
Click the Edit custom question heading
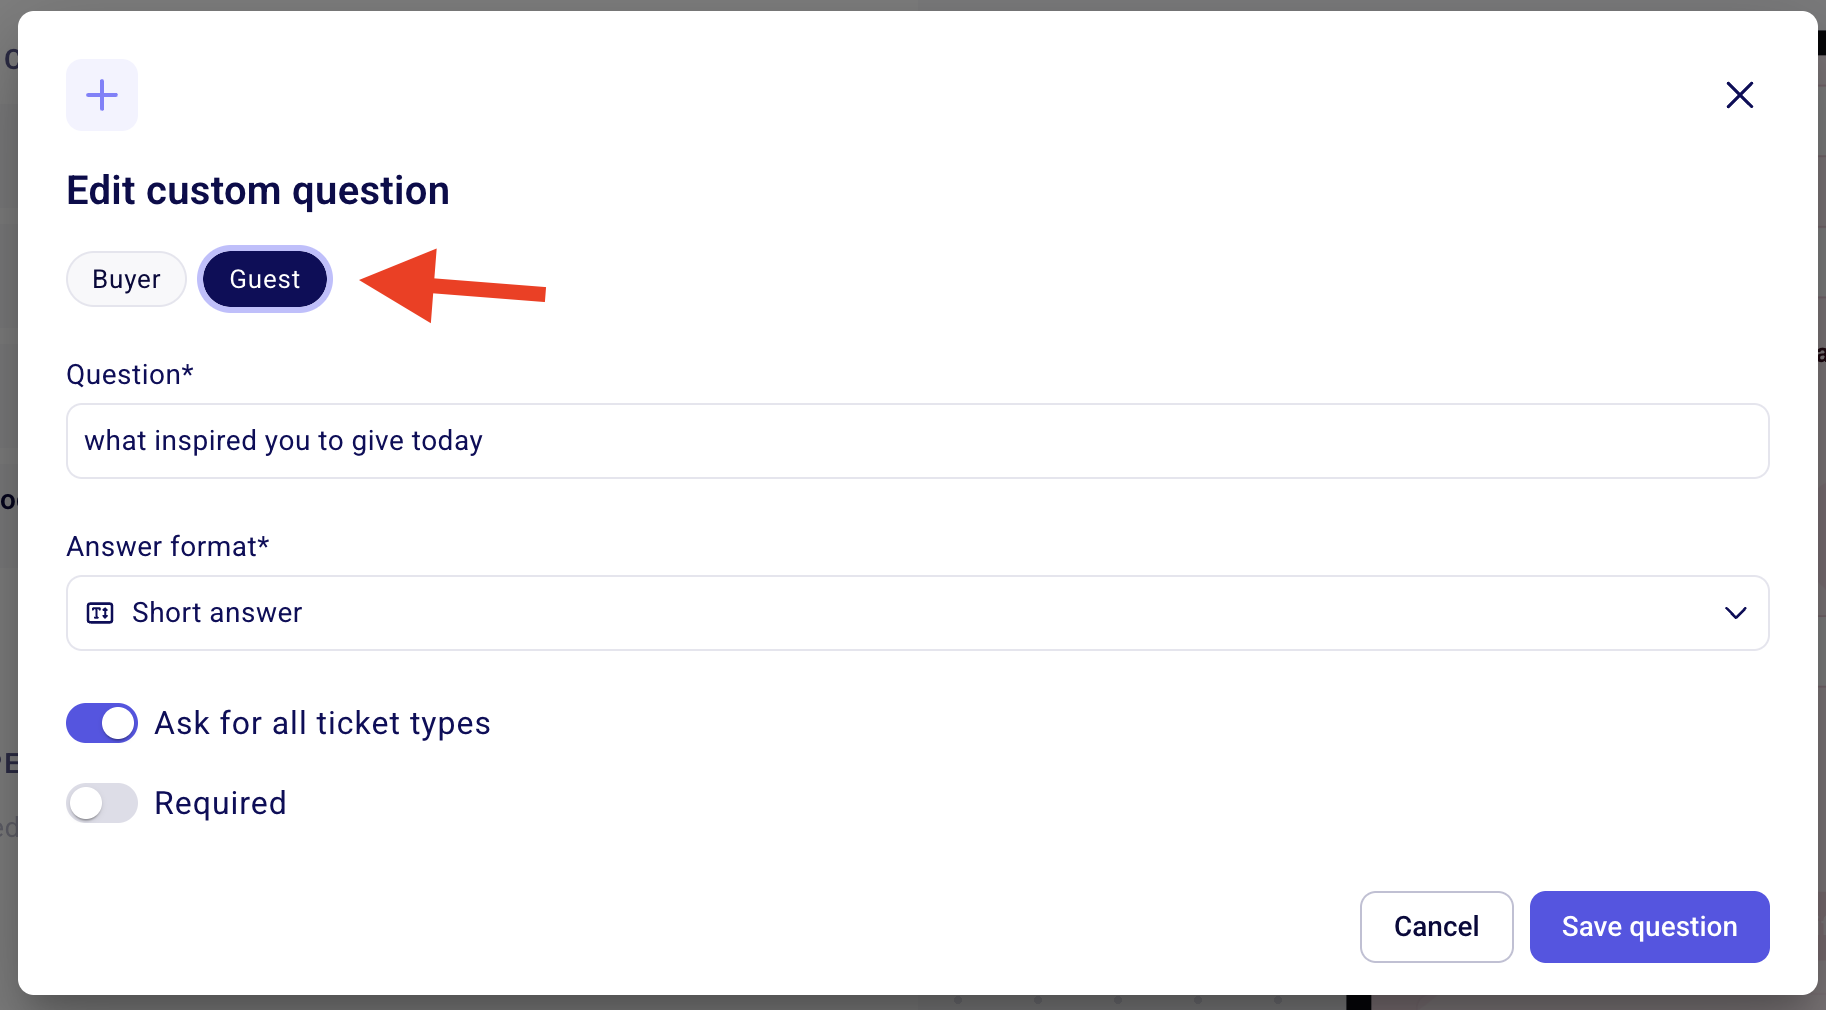coord(258,191)
